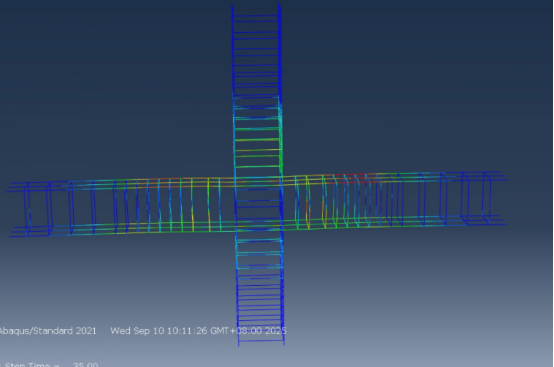Pick the yellow stirrup left of the joint
The width and height of the screenshot is (554, 367).
coord(209,205)
